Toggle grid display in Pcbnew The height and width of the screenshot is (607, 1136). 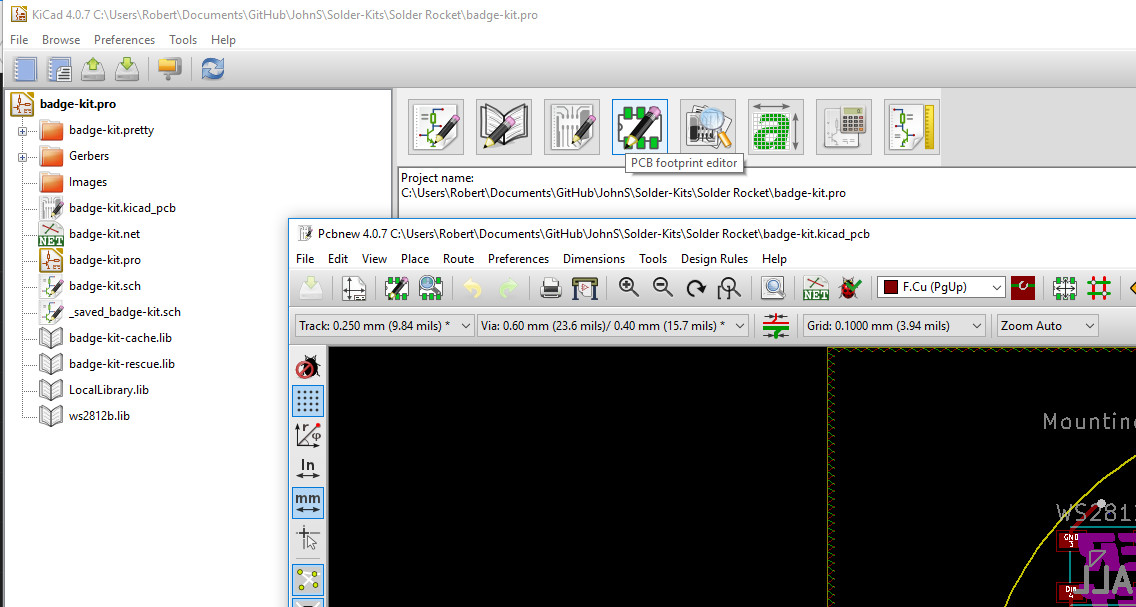point(308,401)
